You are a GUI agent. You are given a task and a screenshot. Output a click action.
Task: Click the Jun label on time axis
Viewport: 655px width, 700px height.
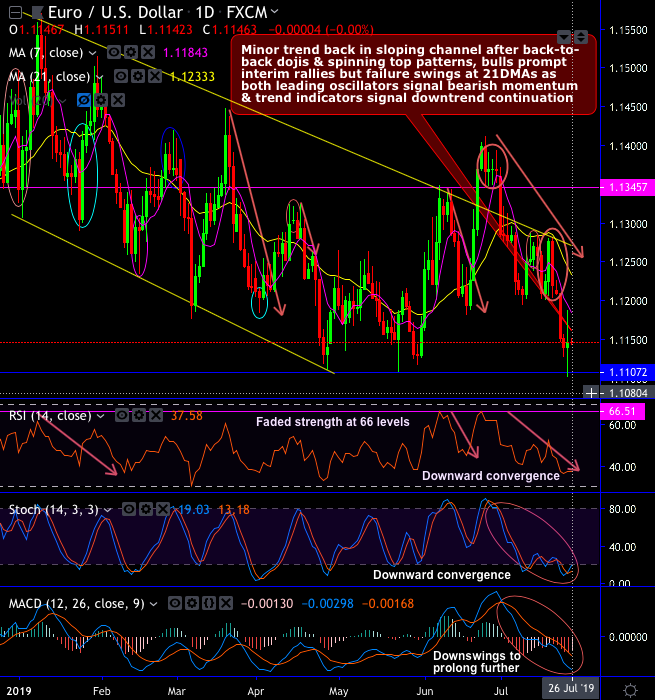[425, 691]
